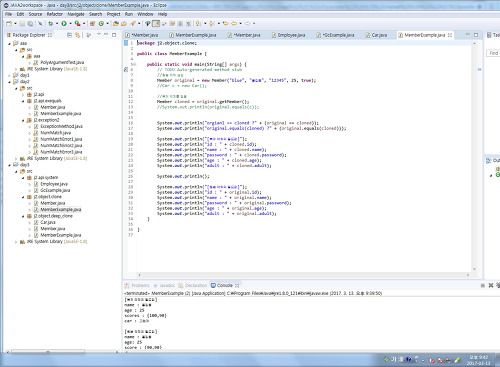Viewport: 500px width, 367px height.
Task: Click the editor vertical scrollbar
Action: pyautogui.click(x=475, y=156)
